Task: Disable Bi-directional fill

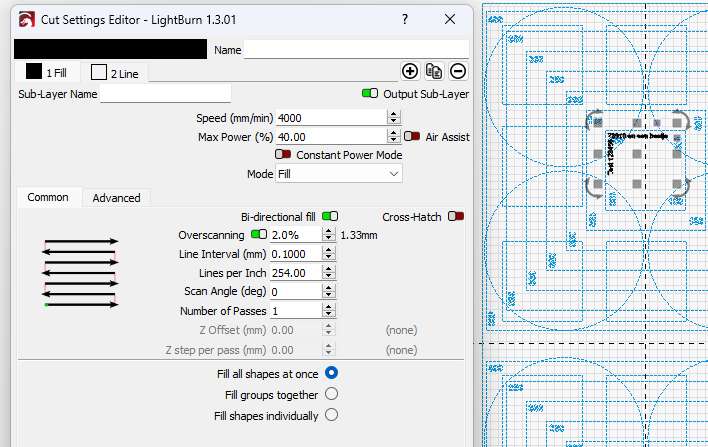Action: (330, 216)
